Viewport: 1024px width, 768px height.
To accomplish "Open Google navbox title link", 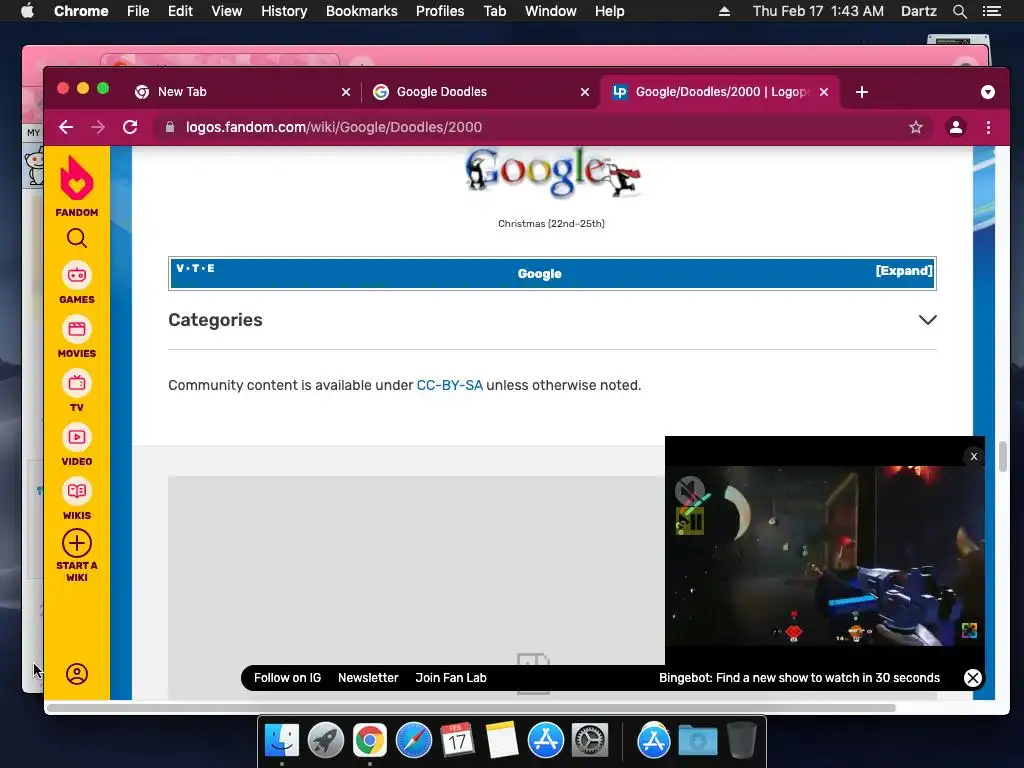I will pos(539,274).
